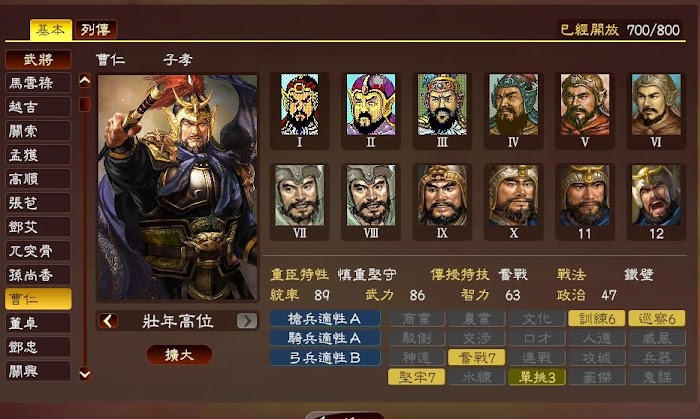Toggle the 奮戰7 skill tag
This screenshot has width=700, height=419.
click(x=476, y=357)
